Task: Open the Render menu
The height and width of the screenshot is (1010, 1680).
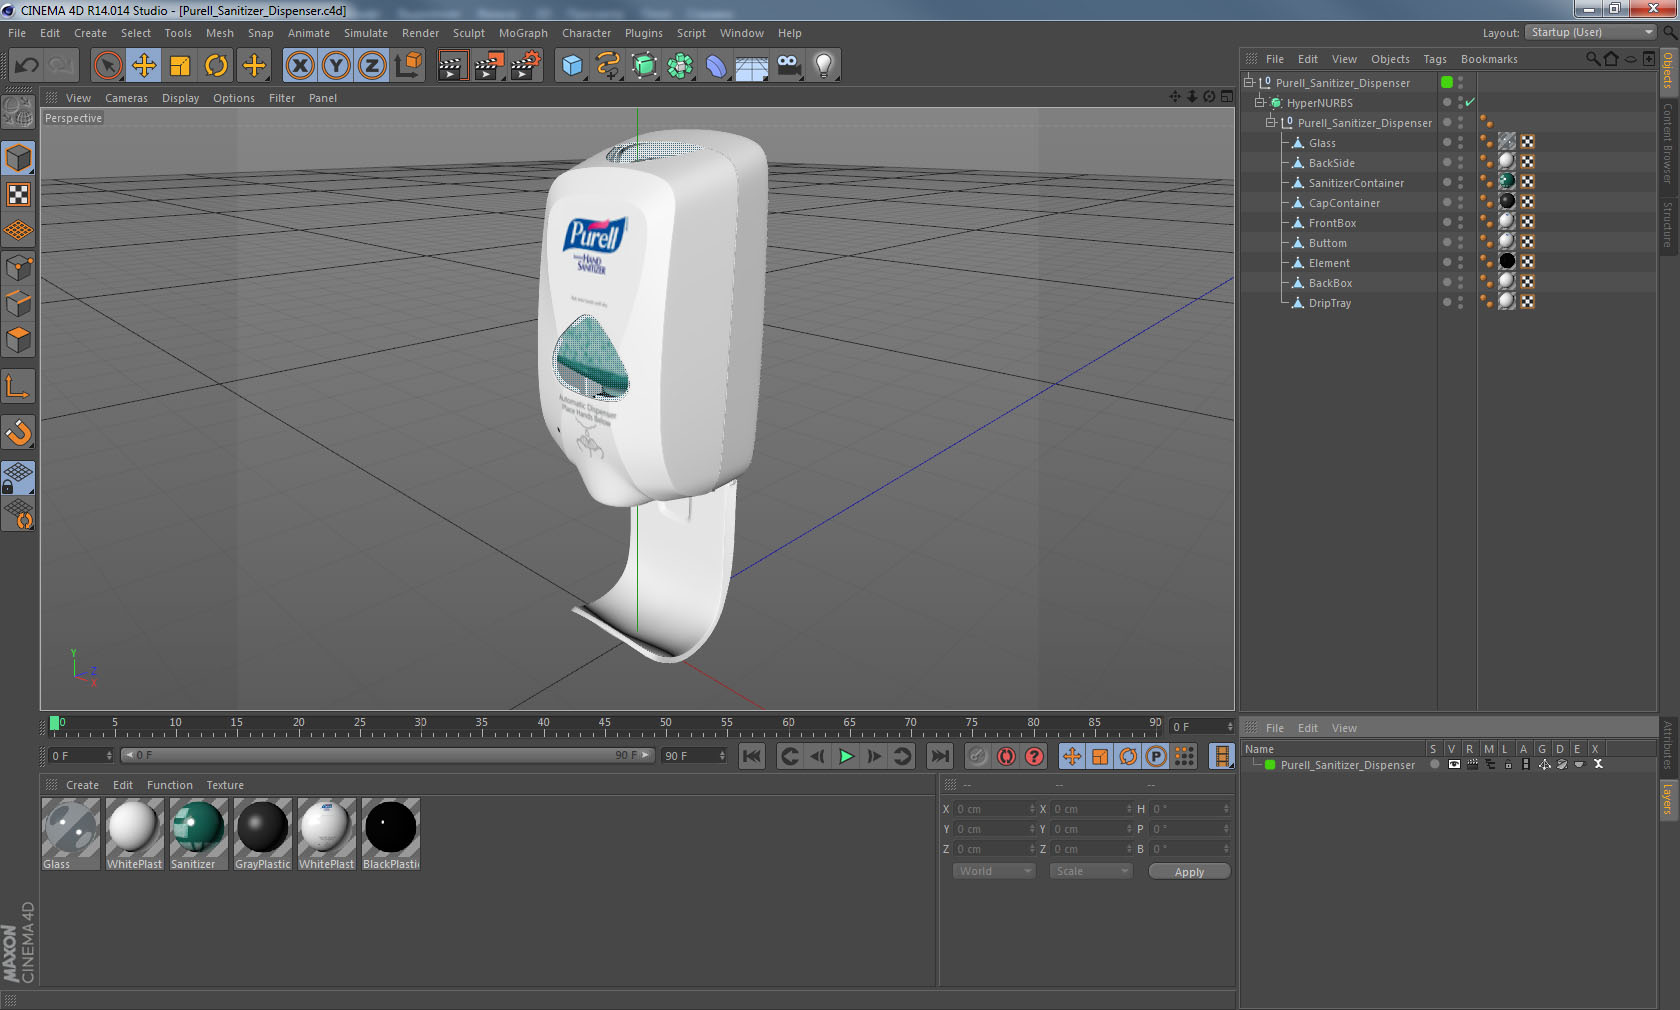Action: click(420, 33)
